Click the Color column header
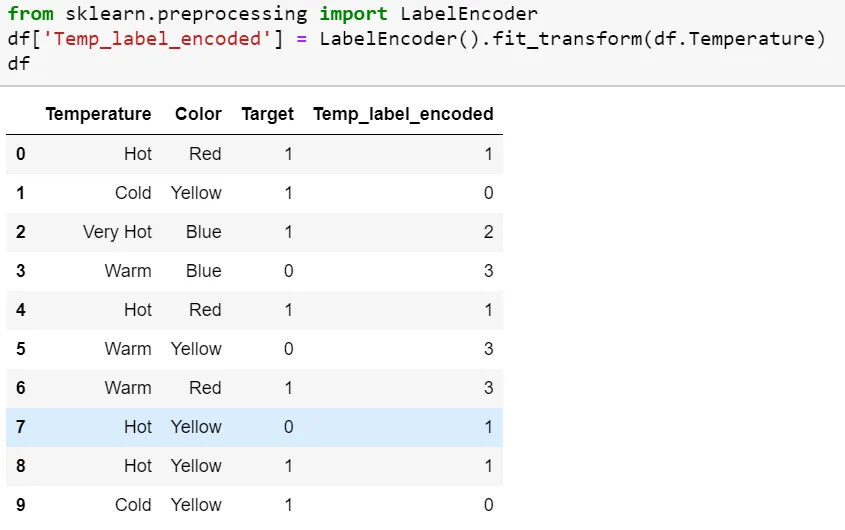Screen dimensions: 845x530 point(198,114)
